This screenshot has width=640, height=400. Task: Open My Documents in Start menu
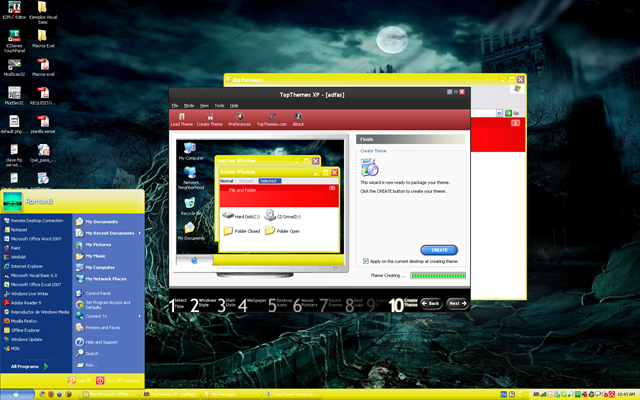click(x=97, y=222)
